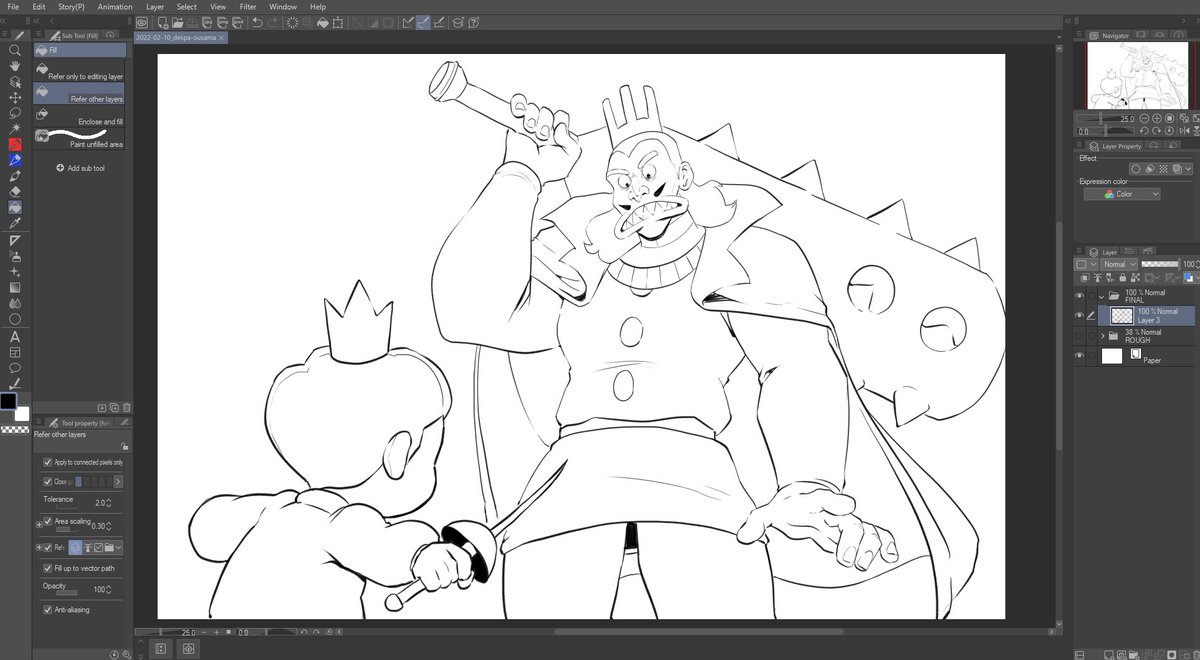Select white sub color swatch
The height and width of the screenshot is (660, 1200).
tap(22, 413)
